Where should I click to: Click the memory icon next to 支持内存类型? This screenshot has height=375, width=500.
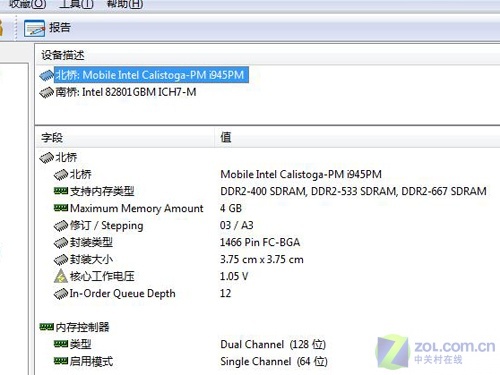coord(61,191)
